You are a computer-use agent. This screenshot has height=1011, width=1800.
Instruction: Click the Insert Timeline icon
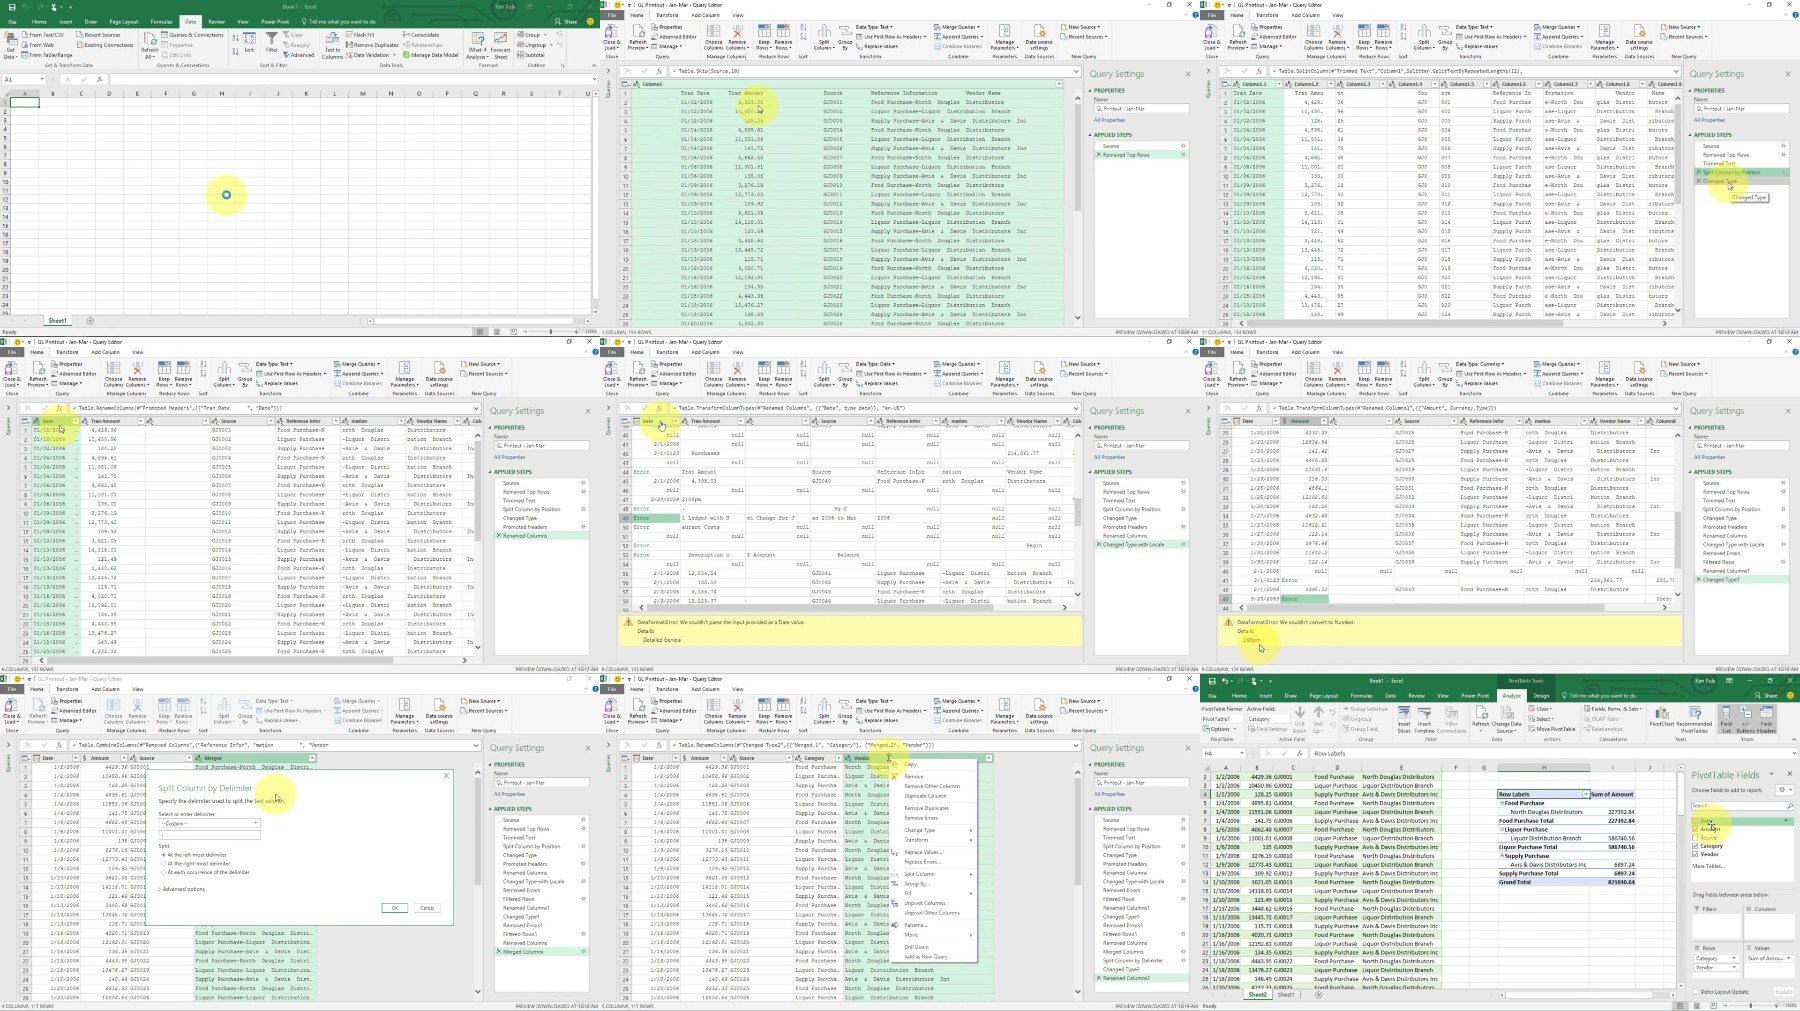[x=1424, y=713]
